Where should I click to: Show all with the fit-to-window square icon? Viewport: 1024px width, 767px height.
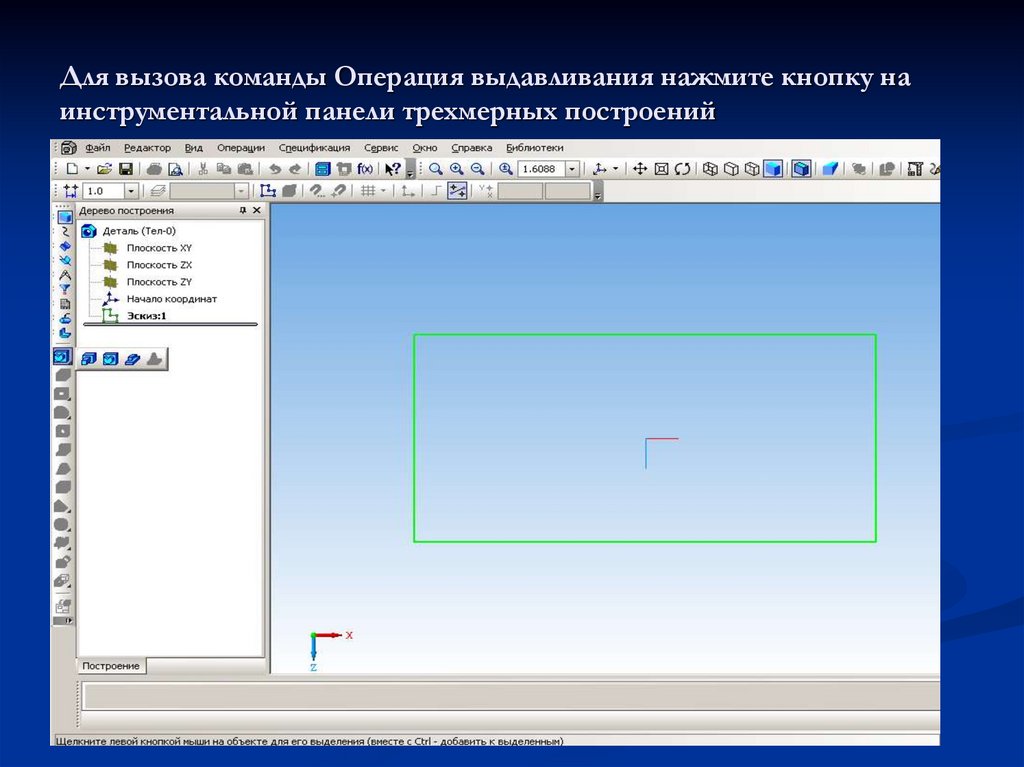tap(662, 169)
